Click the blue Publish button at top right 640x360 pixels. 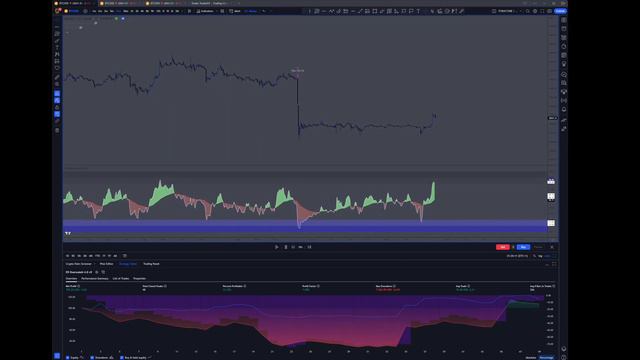point(560,11)
